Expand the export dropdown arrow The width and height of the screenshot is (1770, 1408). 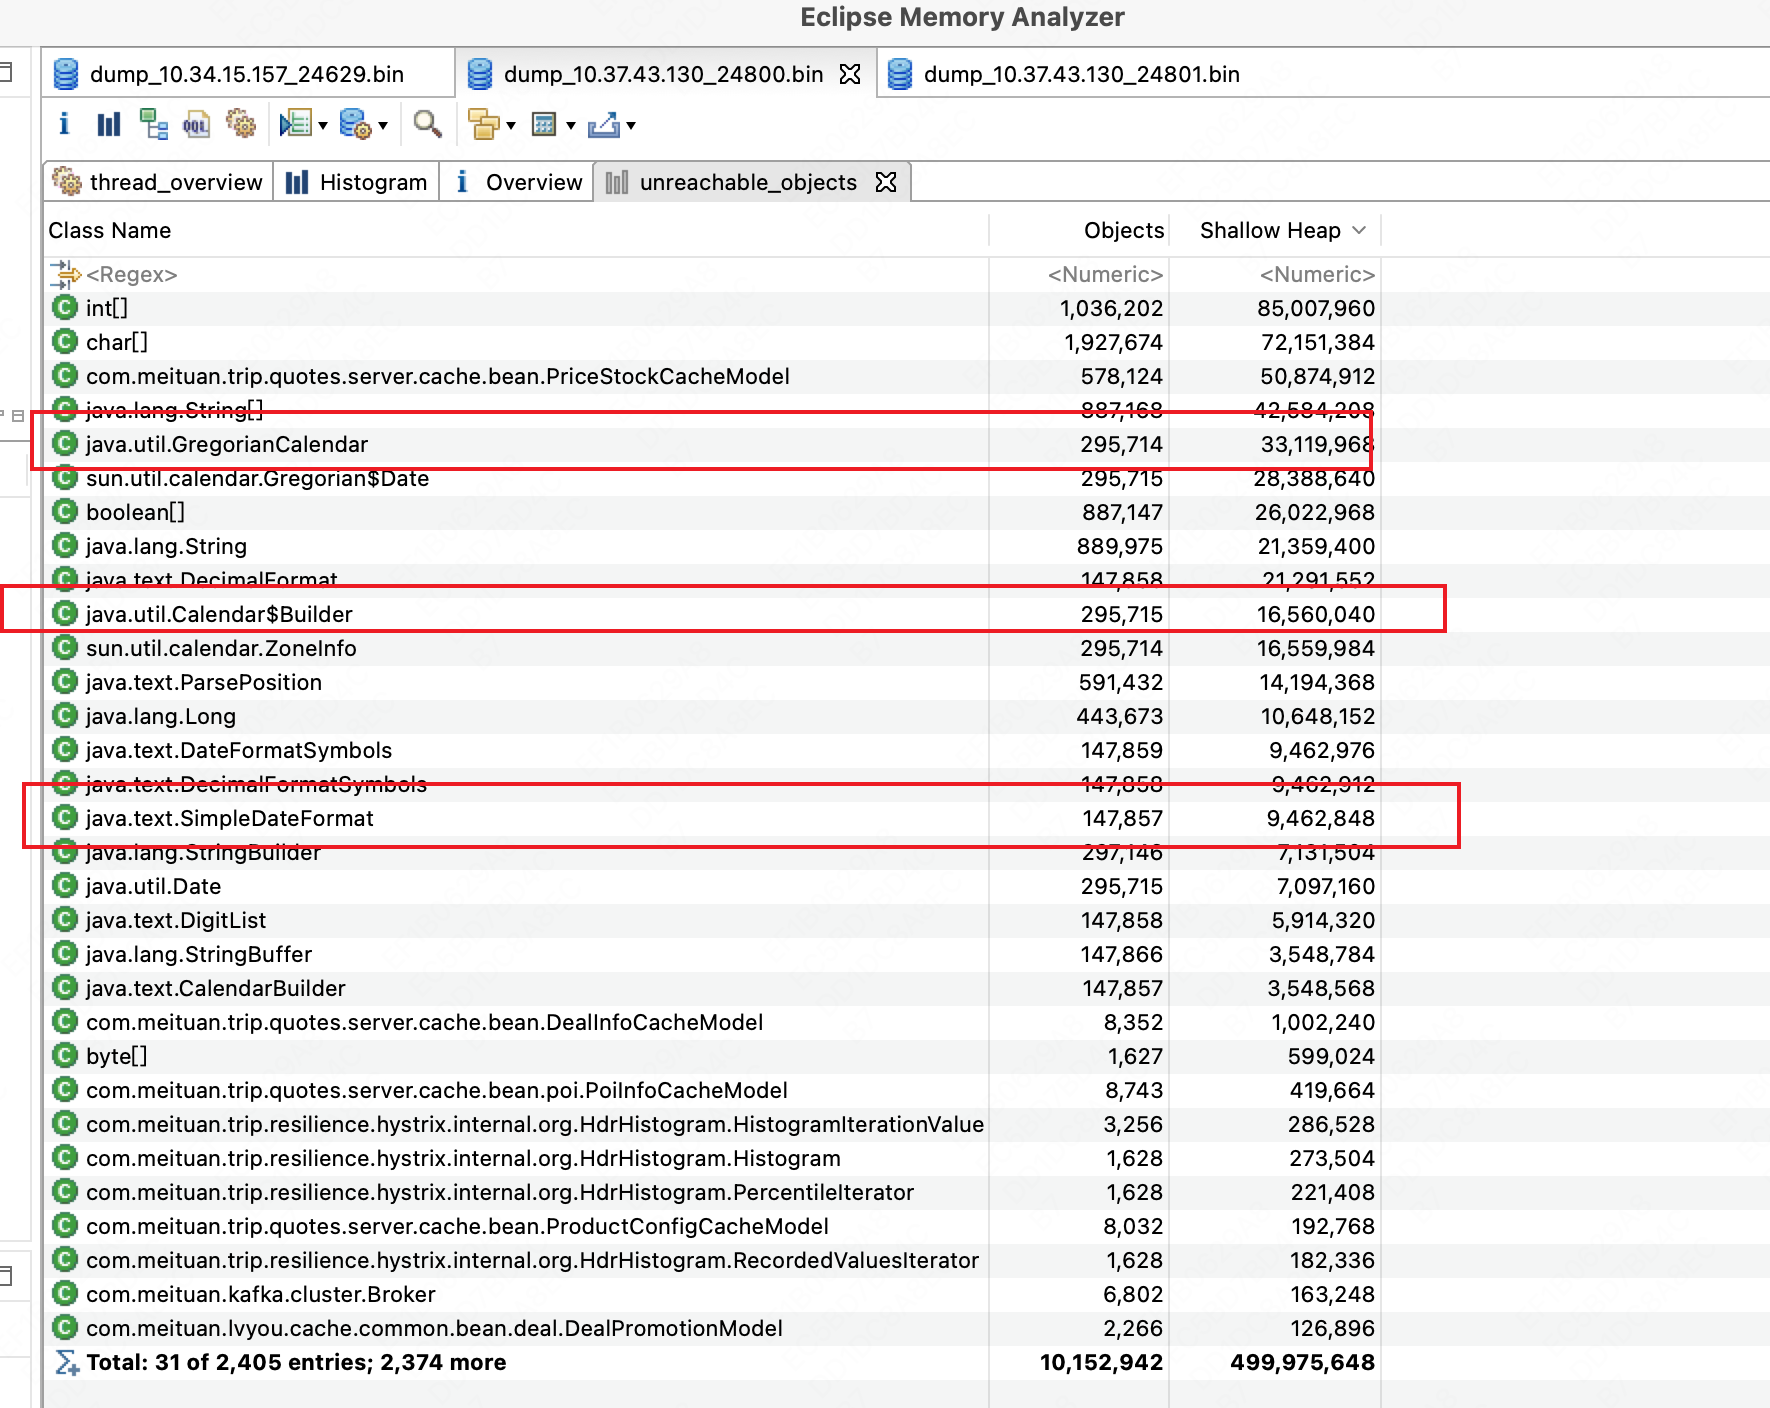(x=630, y=126)
